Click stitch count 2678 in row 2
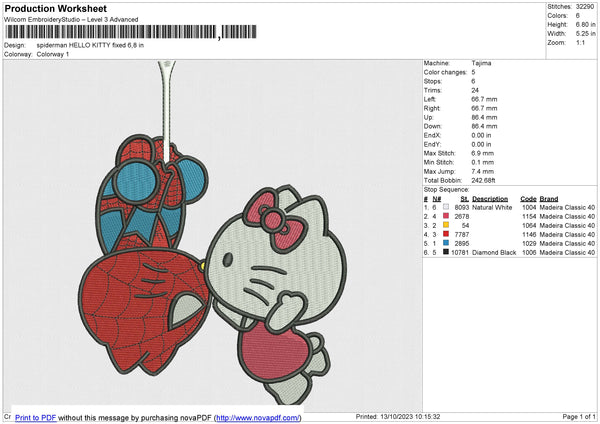This screenshot has width=600, height=424. (x=461, y=217)
